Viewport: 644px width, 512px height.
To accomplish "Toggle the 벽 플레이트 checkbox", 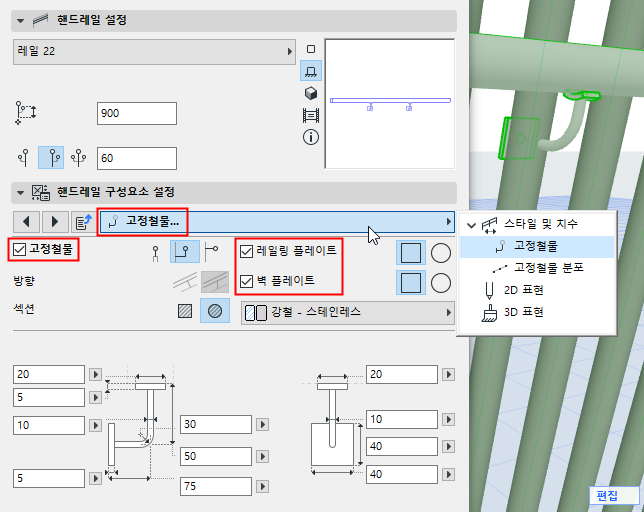I will [246, 281].
